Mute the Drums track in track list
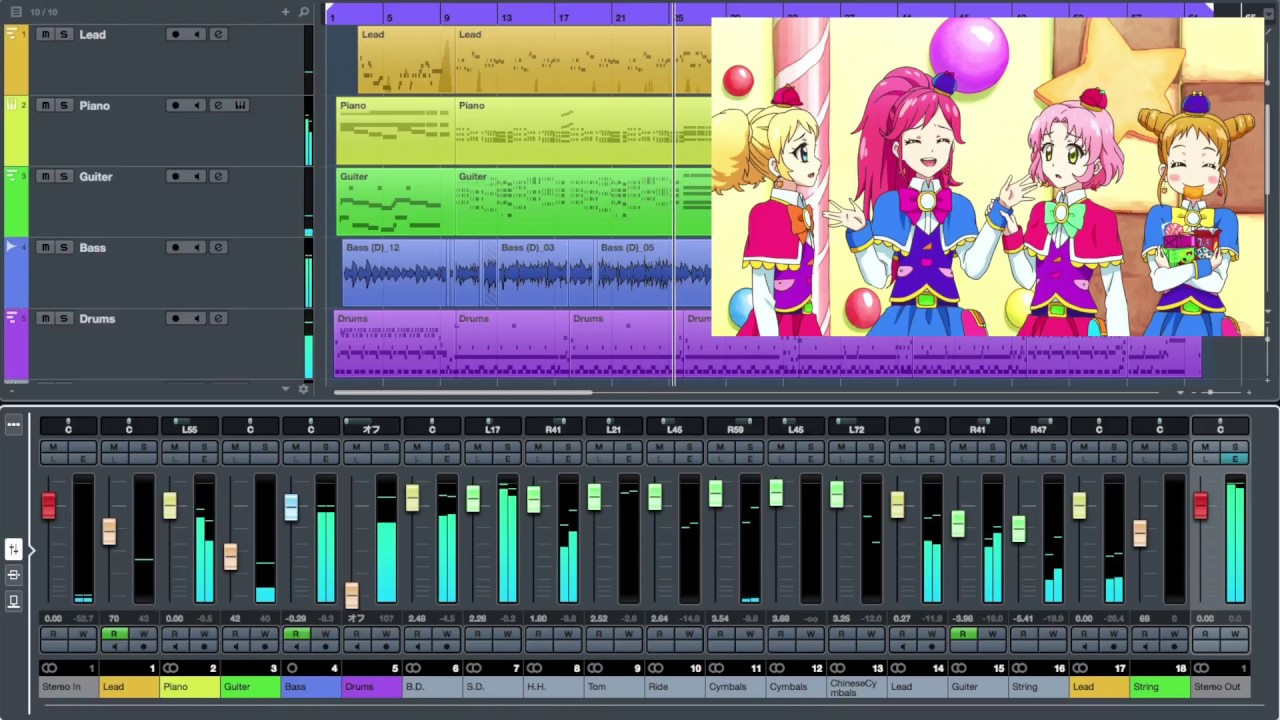The image size is (1280, 720). 45,318
